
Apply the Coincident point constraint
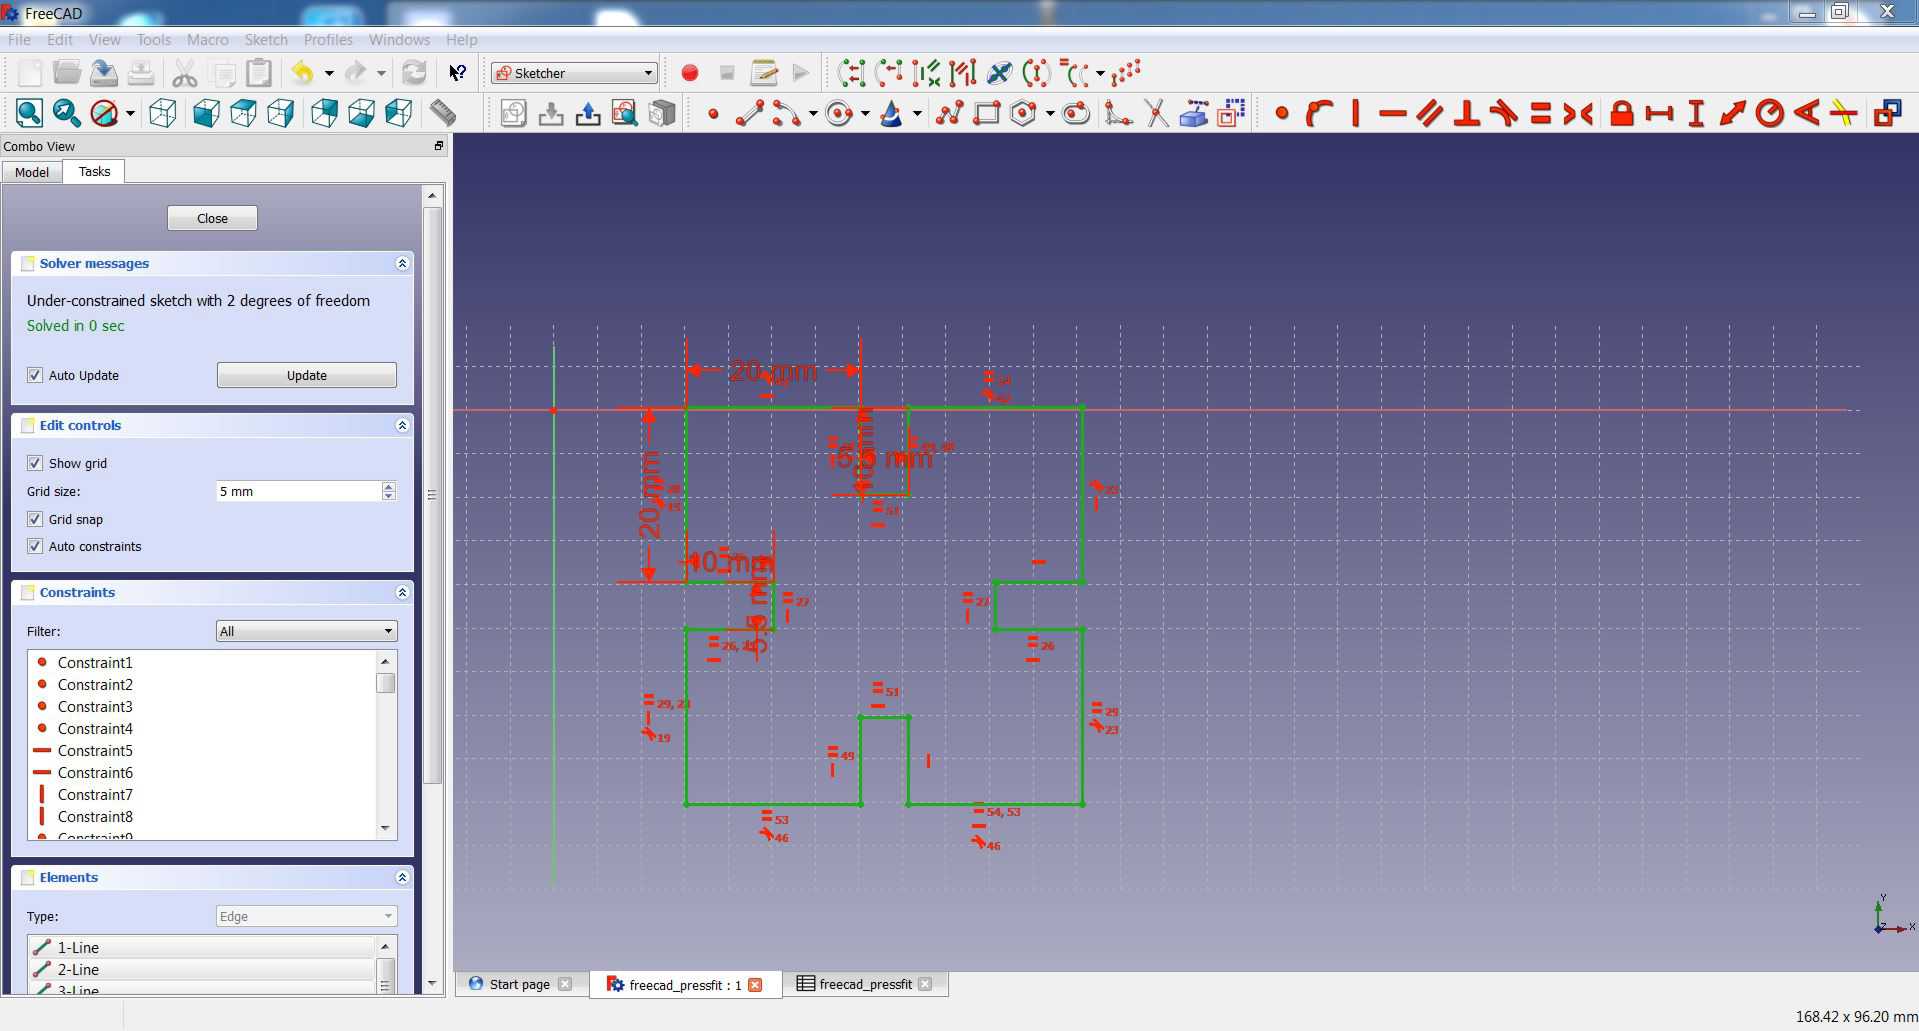1282,113
